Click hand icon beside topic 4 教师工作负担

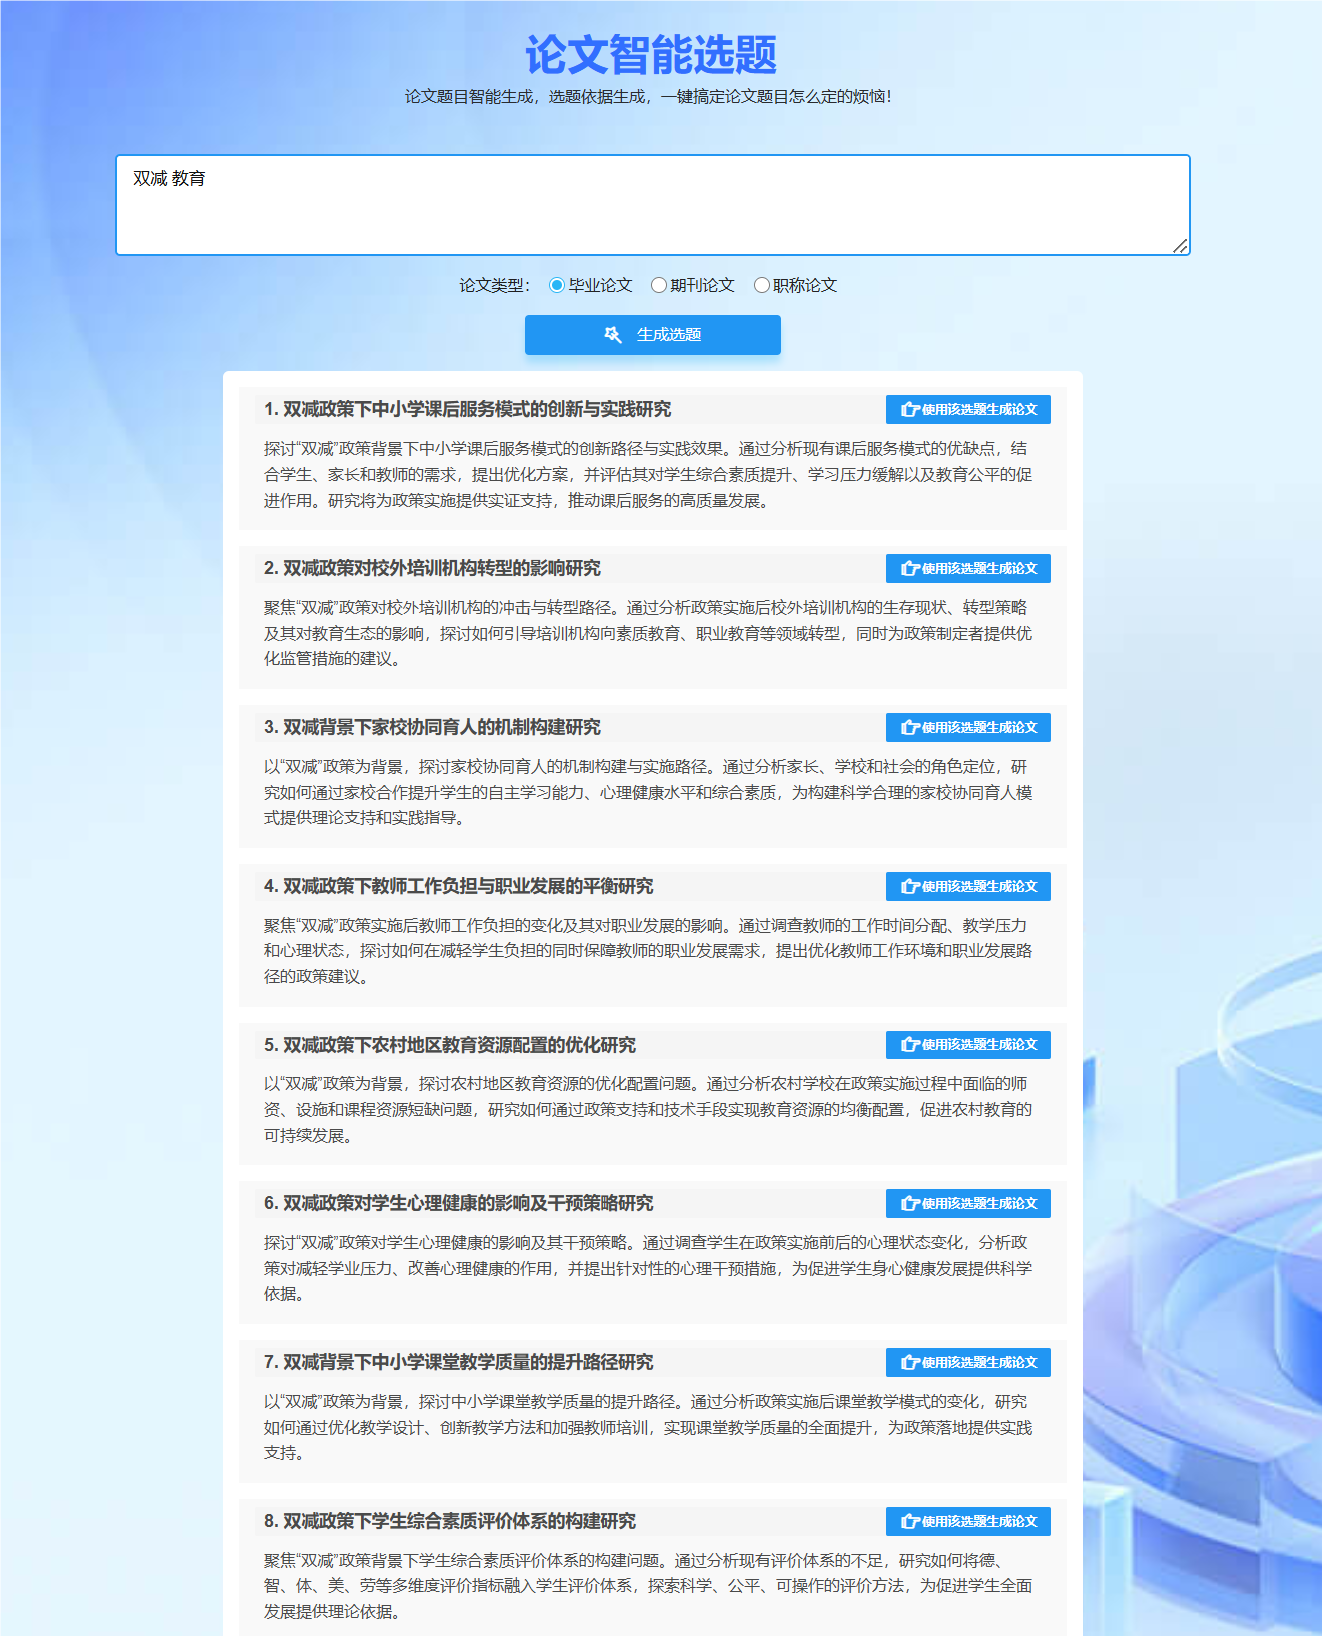(x=909, y=887)
